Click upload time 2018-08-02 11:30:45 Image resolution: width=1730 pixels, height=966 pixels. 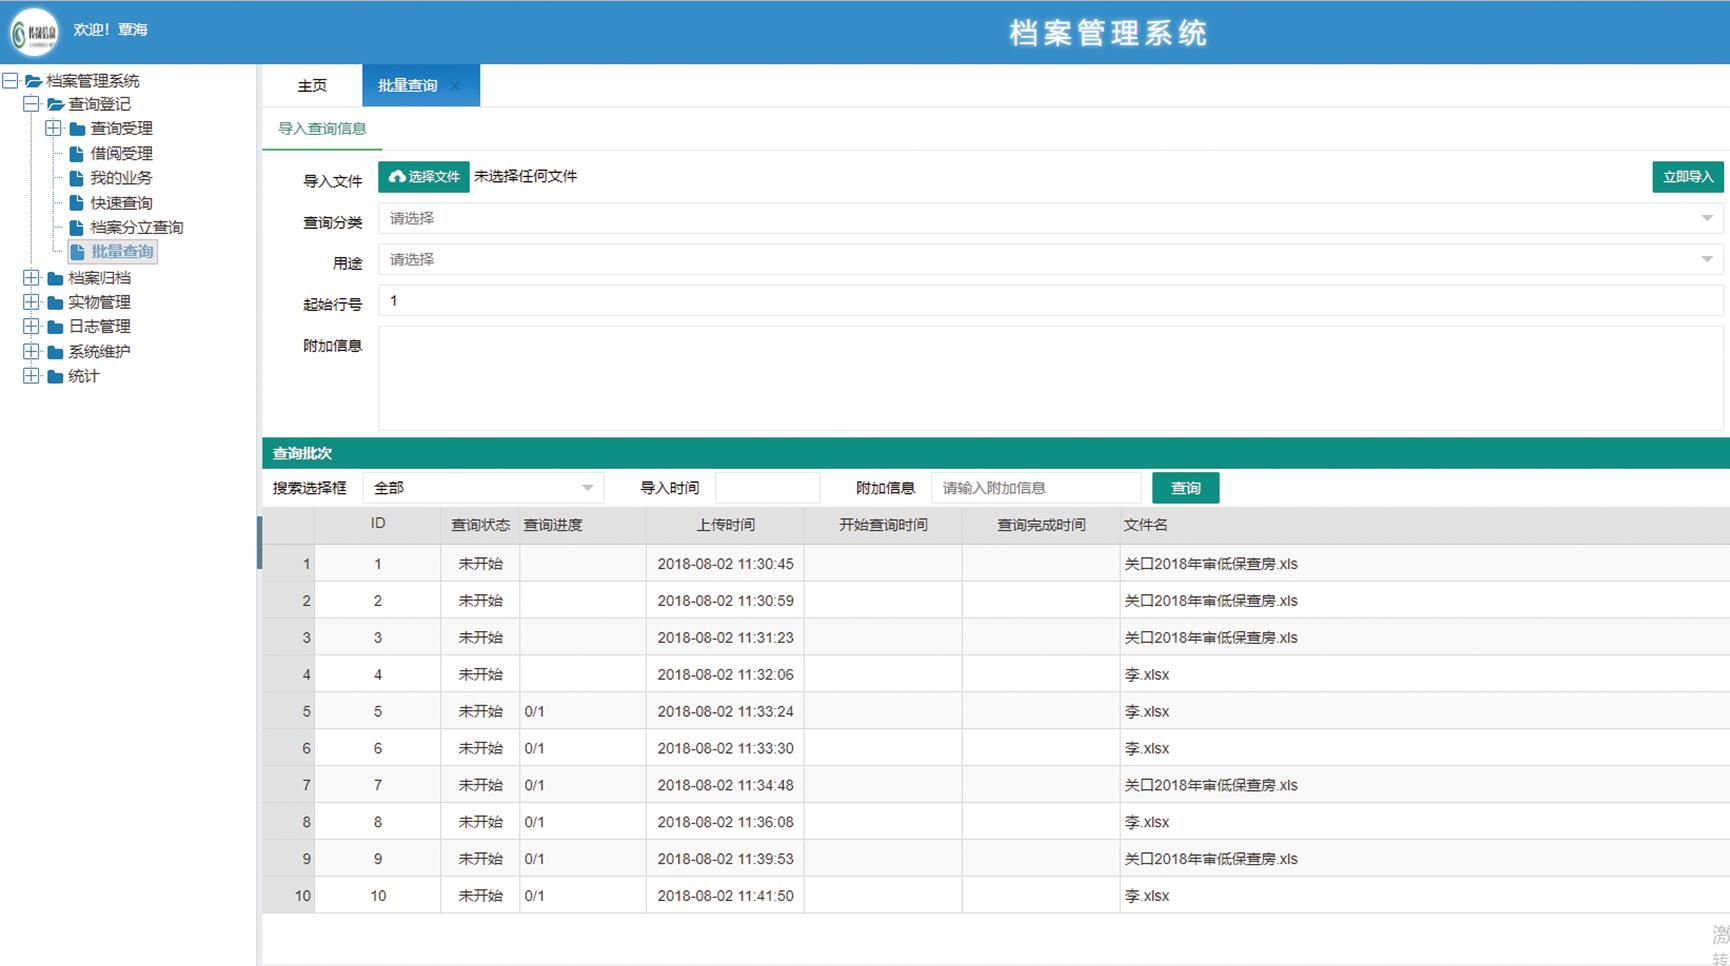725,564
